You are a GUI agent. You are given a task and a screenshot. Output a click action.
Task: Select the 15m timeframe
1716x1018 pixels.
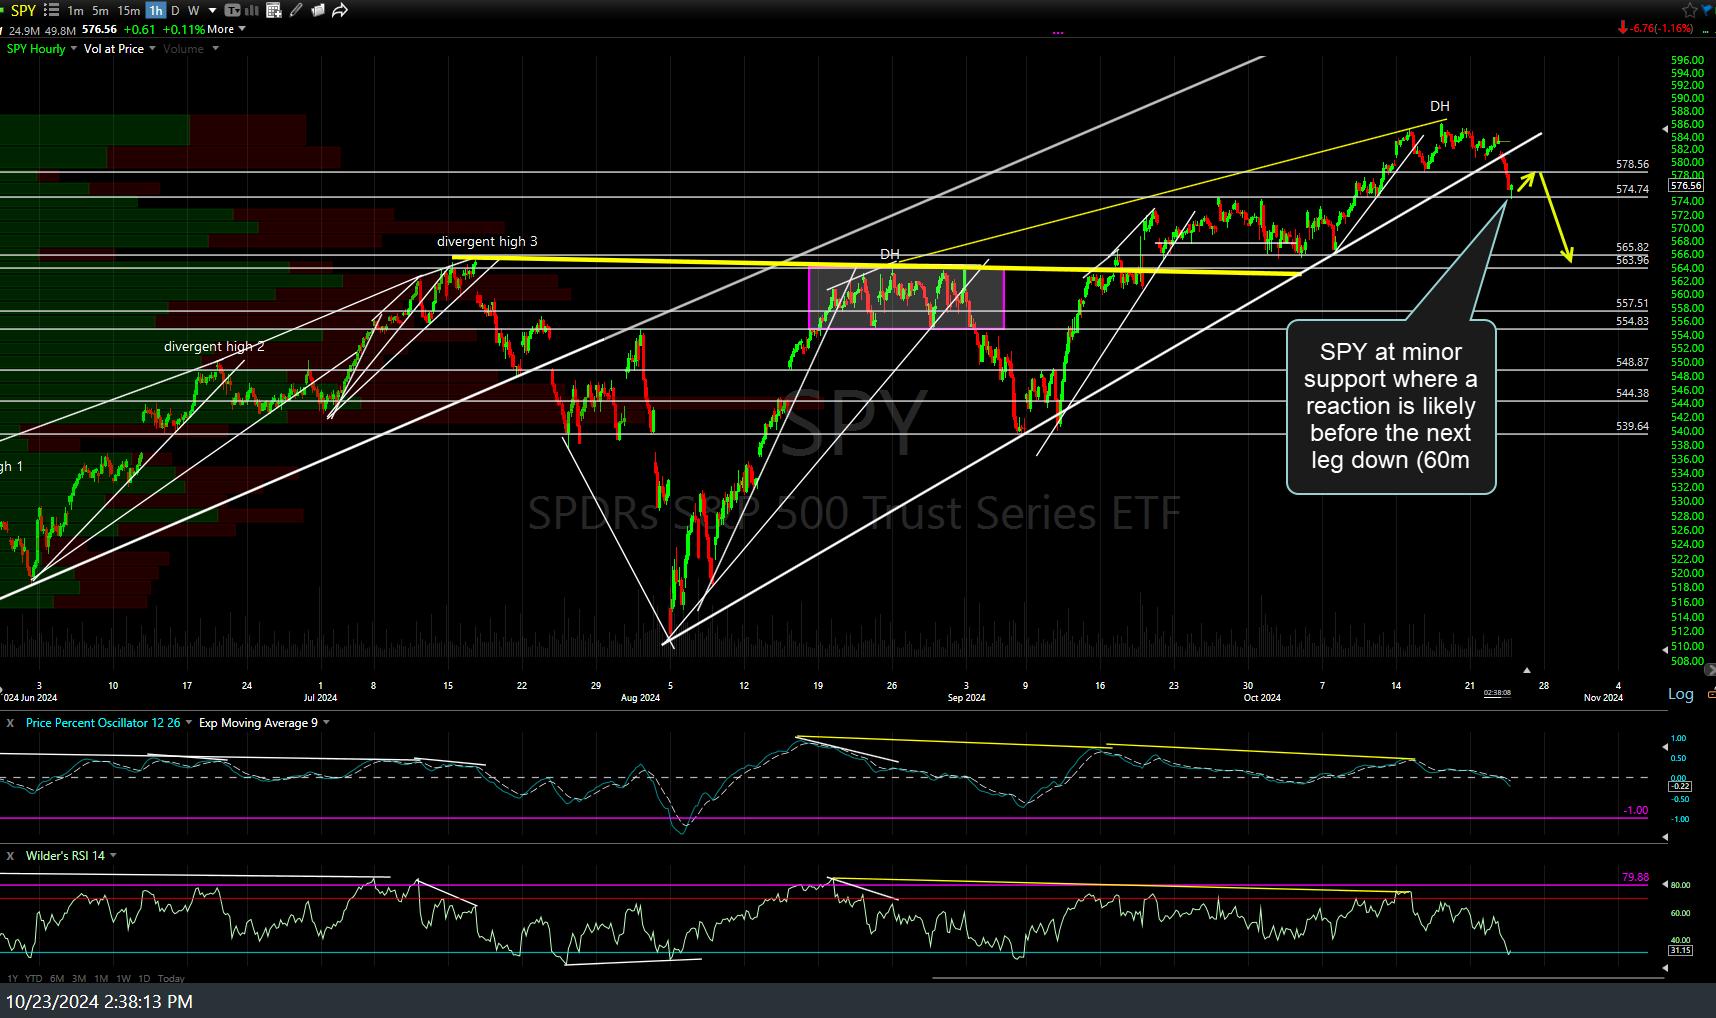pyautogui.click(x=128, y=11)
